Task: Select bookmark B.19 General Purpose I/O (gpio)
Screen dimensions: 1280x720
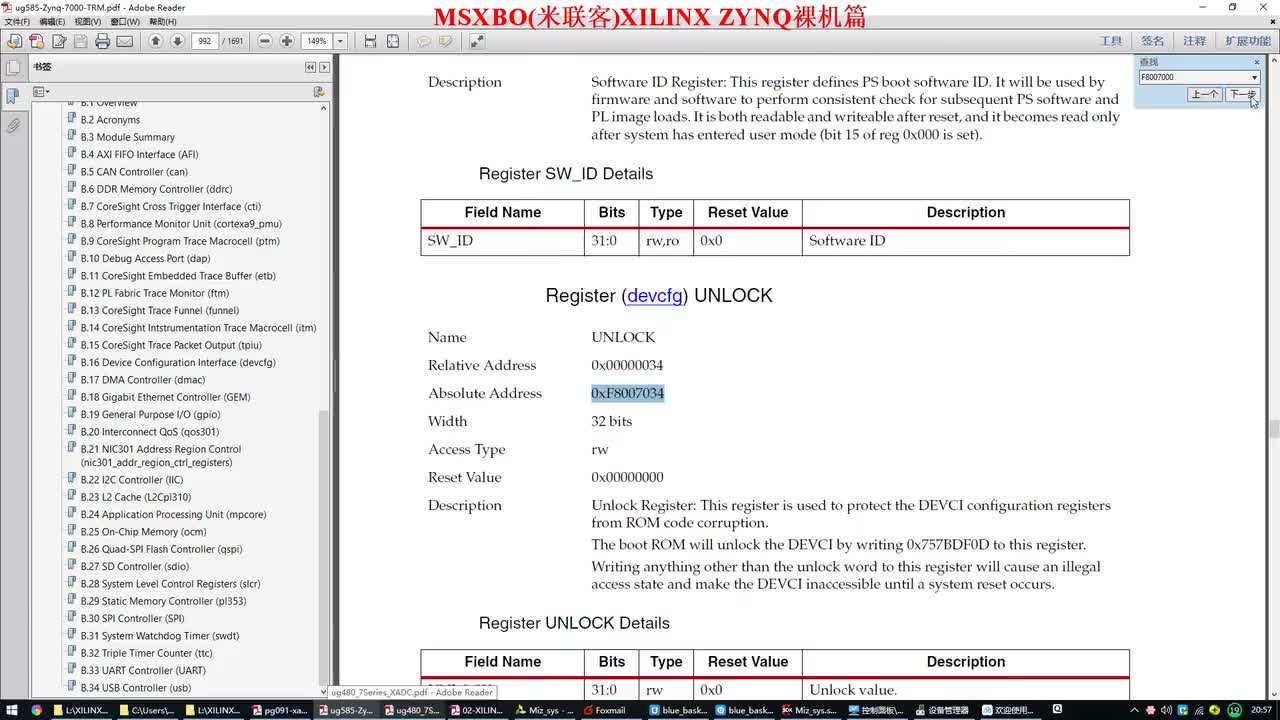Action: click(x=150, y=414)
